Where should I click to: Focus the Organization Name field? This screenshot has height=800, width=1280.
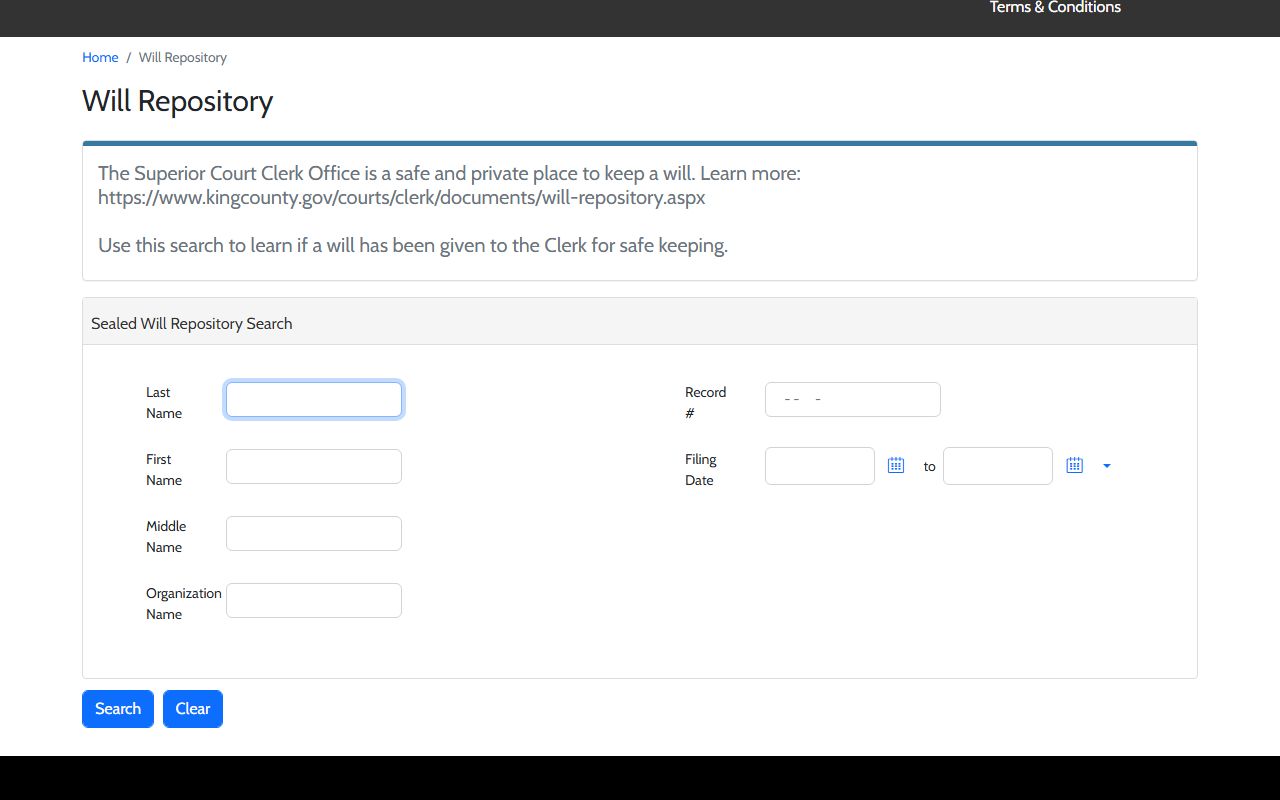click(x=314, y=600)
